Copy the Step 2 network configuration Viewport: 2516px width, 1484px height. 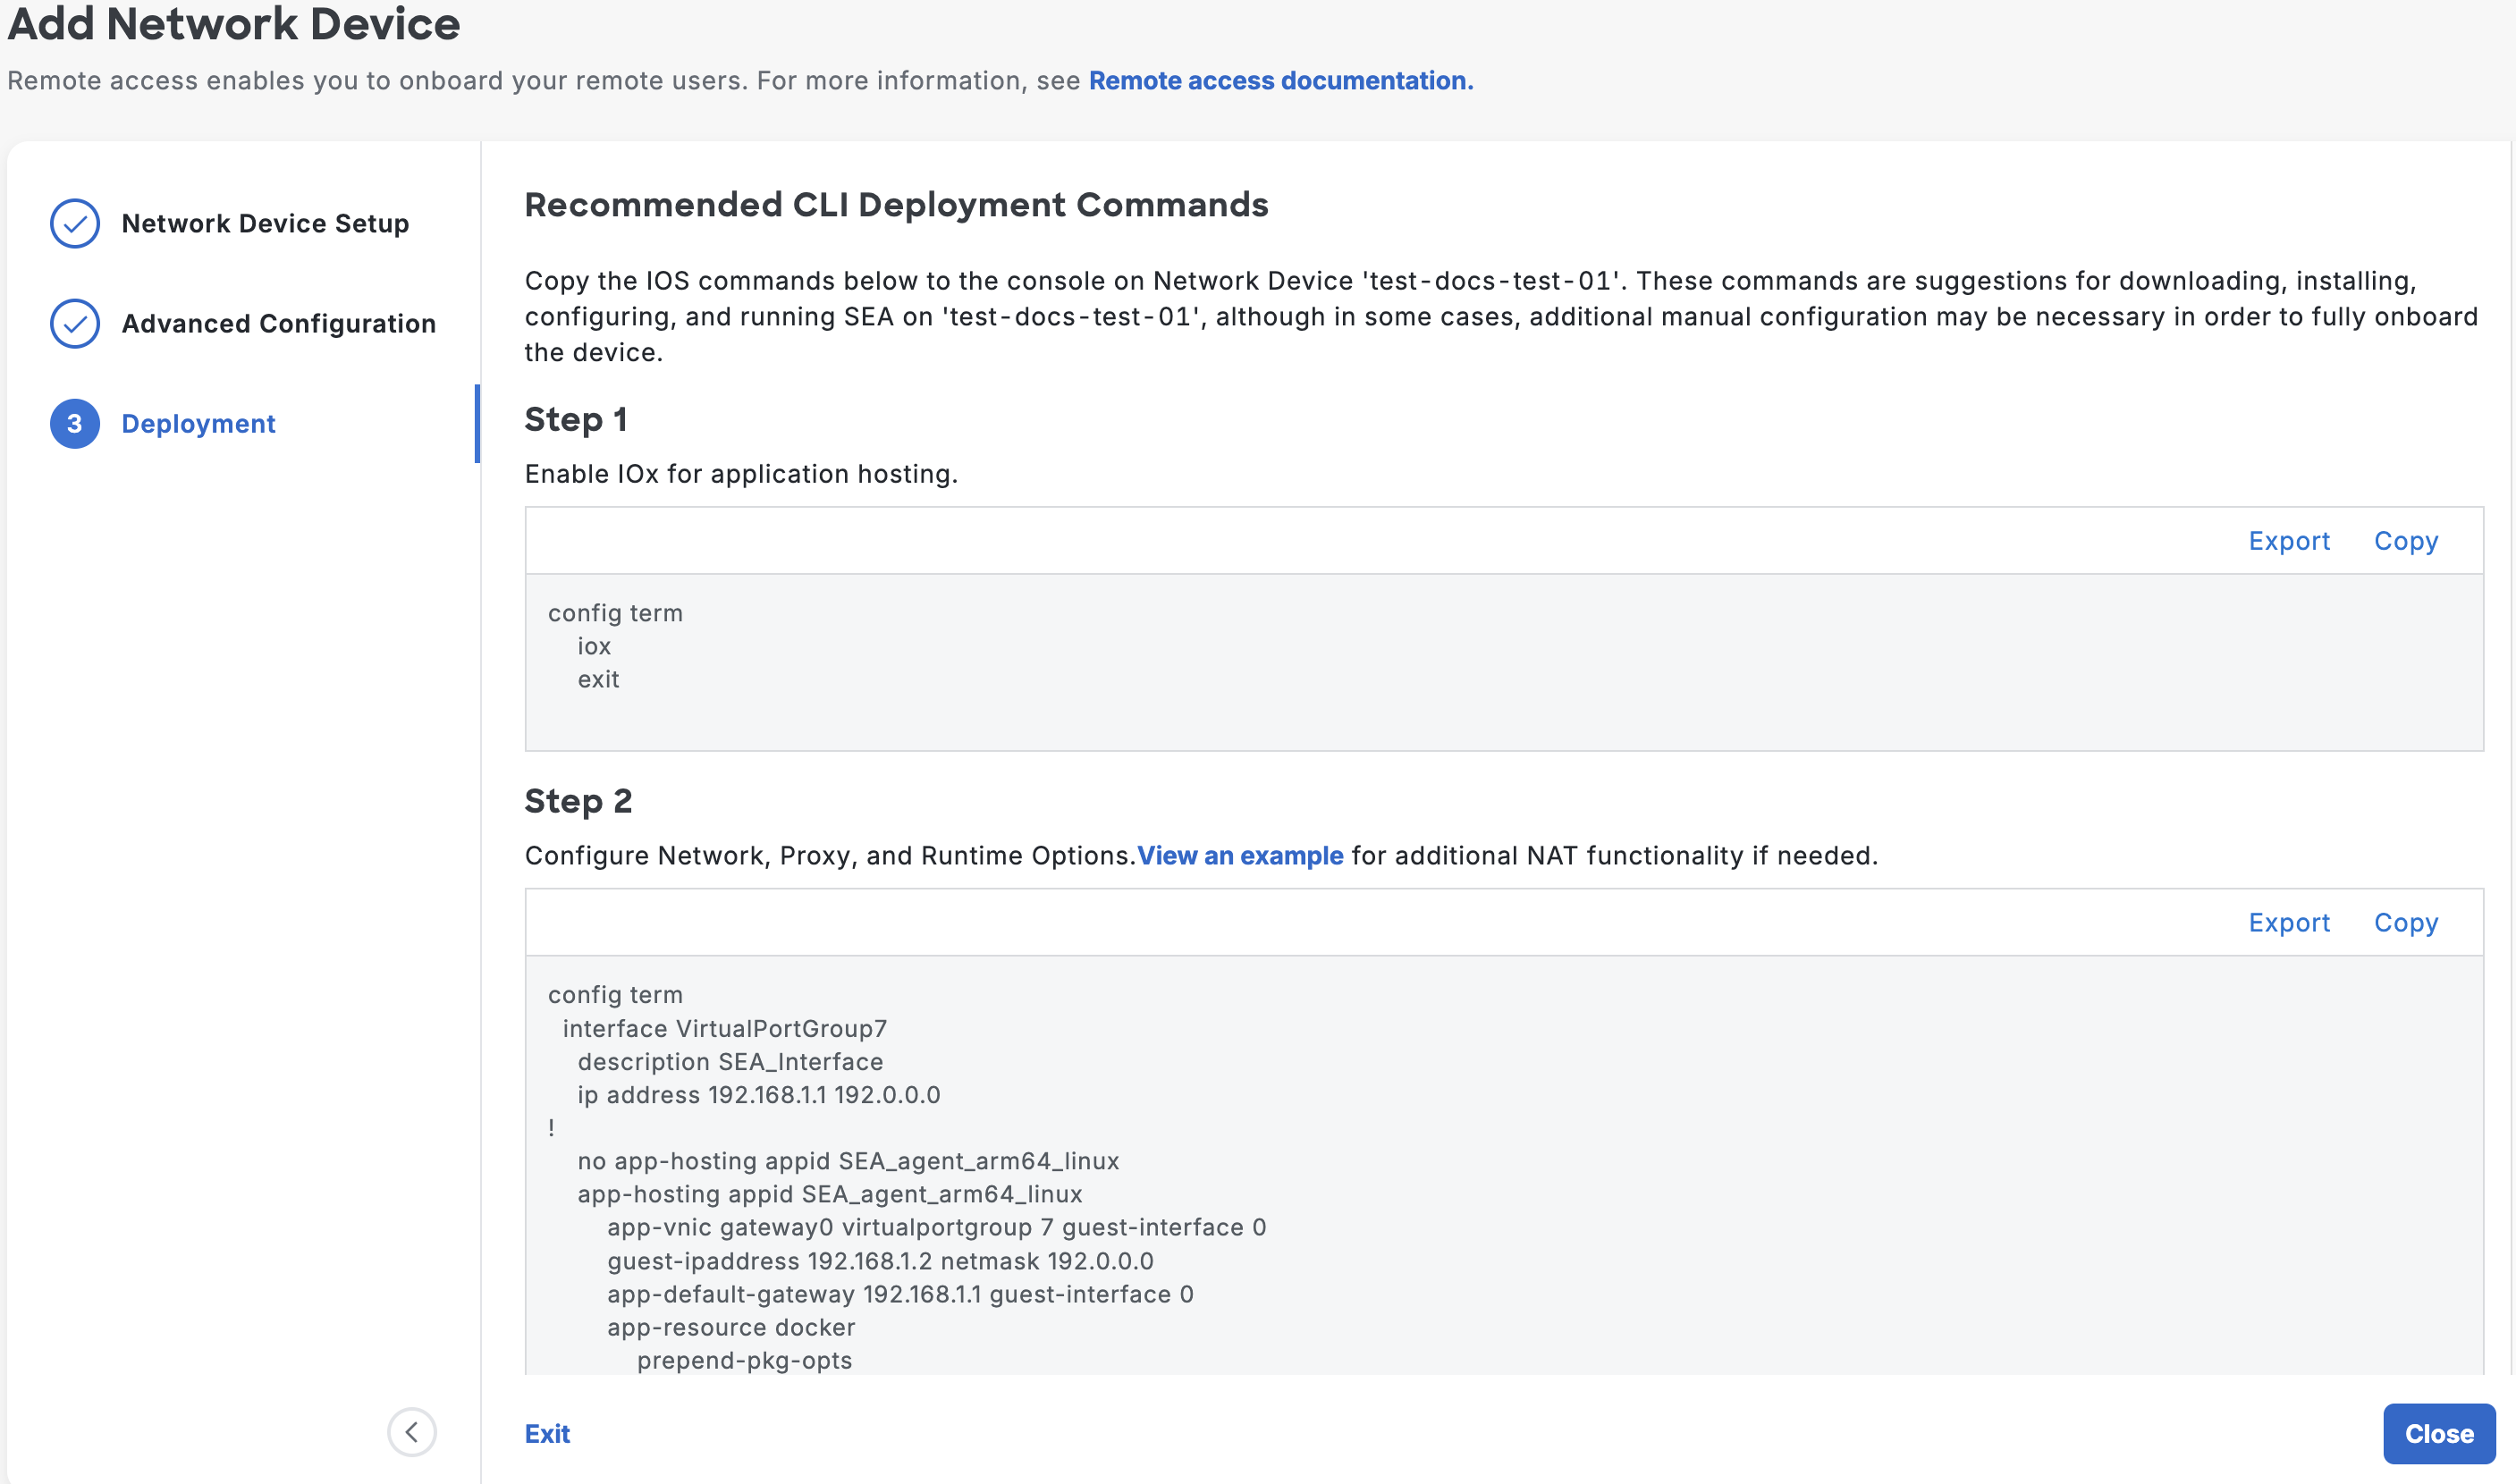(x=2406, y=922)
